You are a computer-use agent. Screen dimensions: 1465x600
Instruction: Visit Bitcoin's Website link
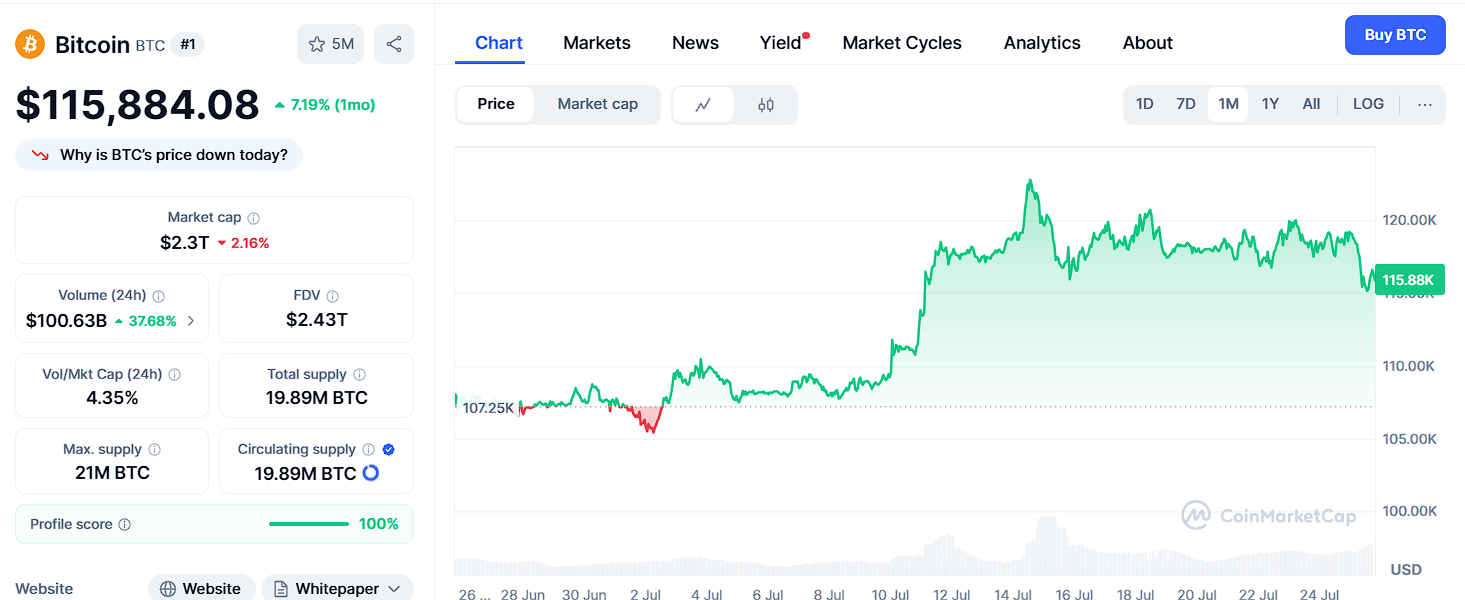(x=201, y=588)
